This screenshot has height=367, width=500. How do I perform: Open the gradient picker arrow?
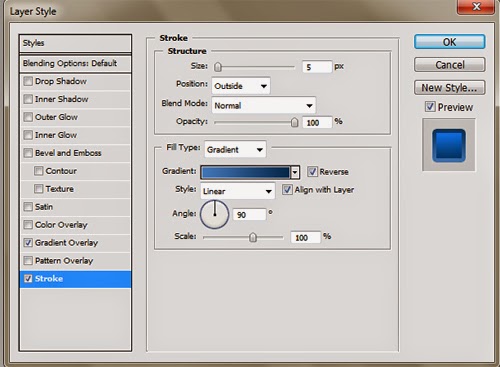pos(295,172)
